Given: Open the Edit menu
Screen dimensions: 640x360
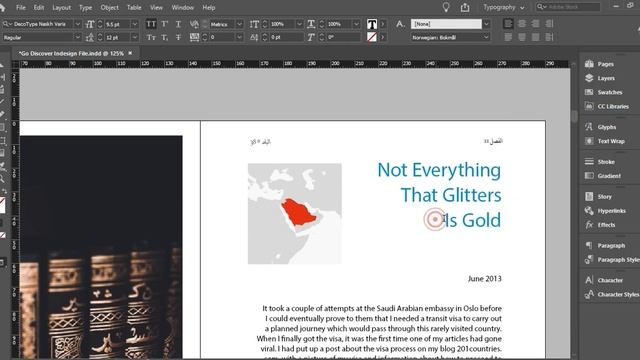Looking at the screenshot, I should (x=39, y=7).
